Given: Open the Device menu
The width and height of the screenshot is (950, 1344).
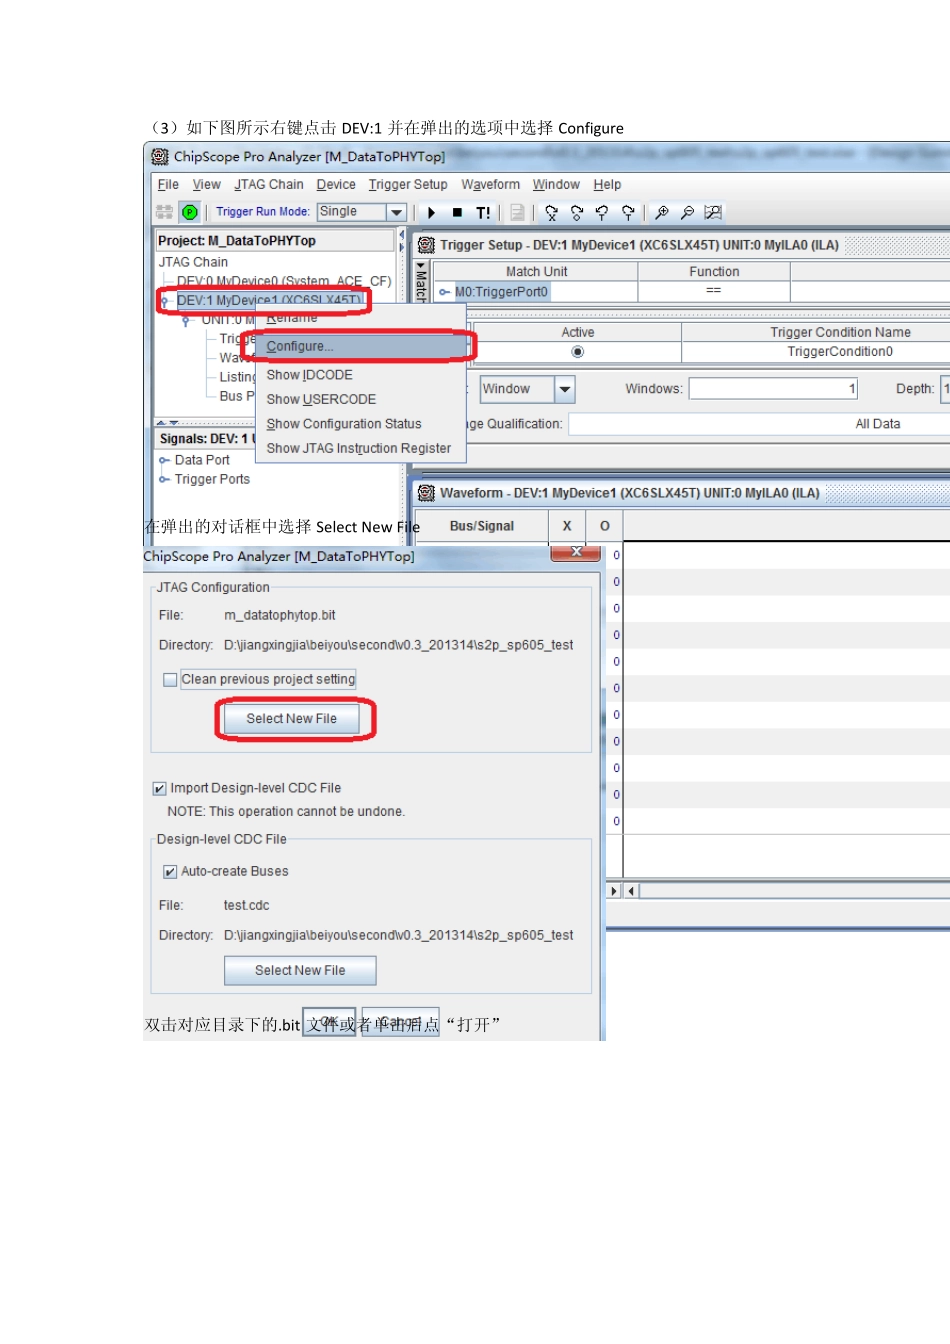Looking at the screenshot, I should [336, 185].
